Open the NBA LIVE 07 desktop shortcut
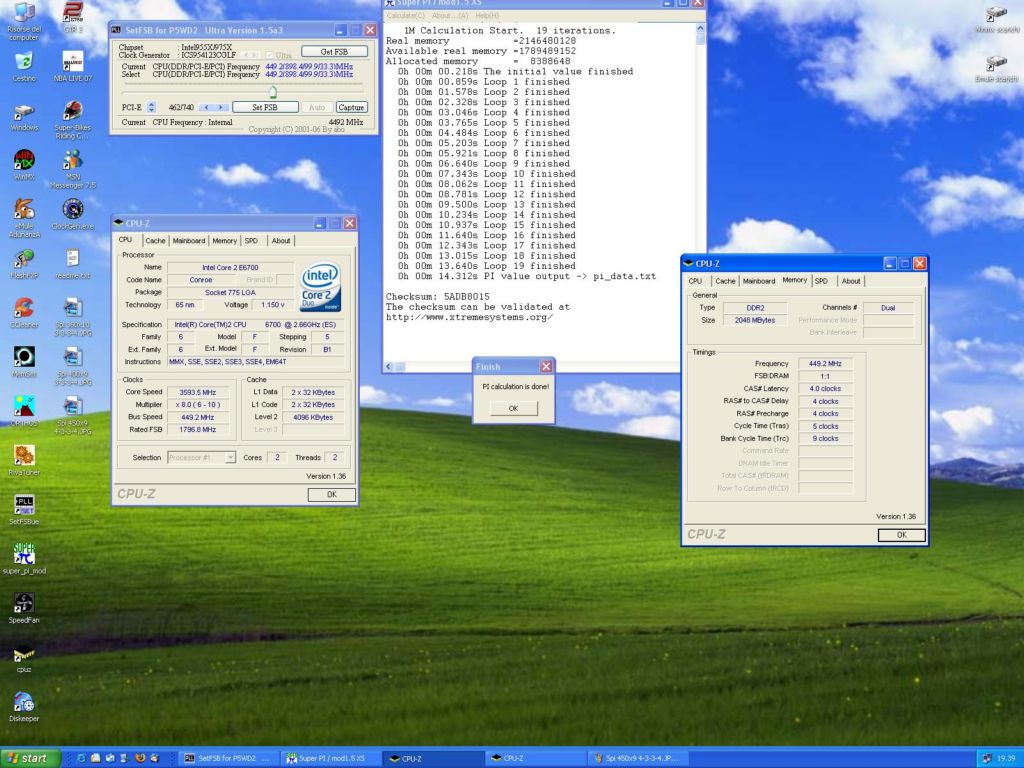Viewport: 1024px width, 768px height. [72, 67]
